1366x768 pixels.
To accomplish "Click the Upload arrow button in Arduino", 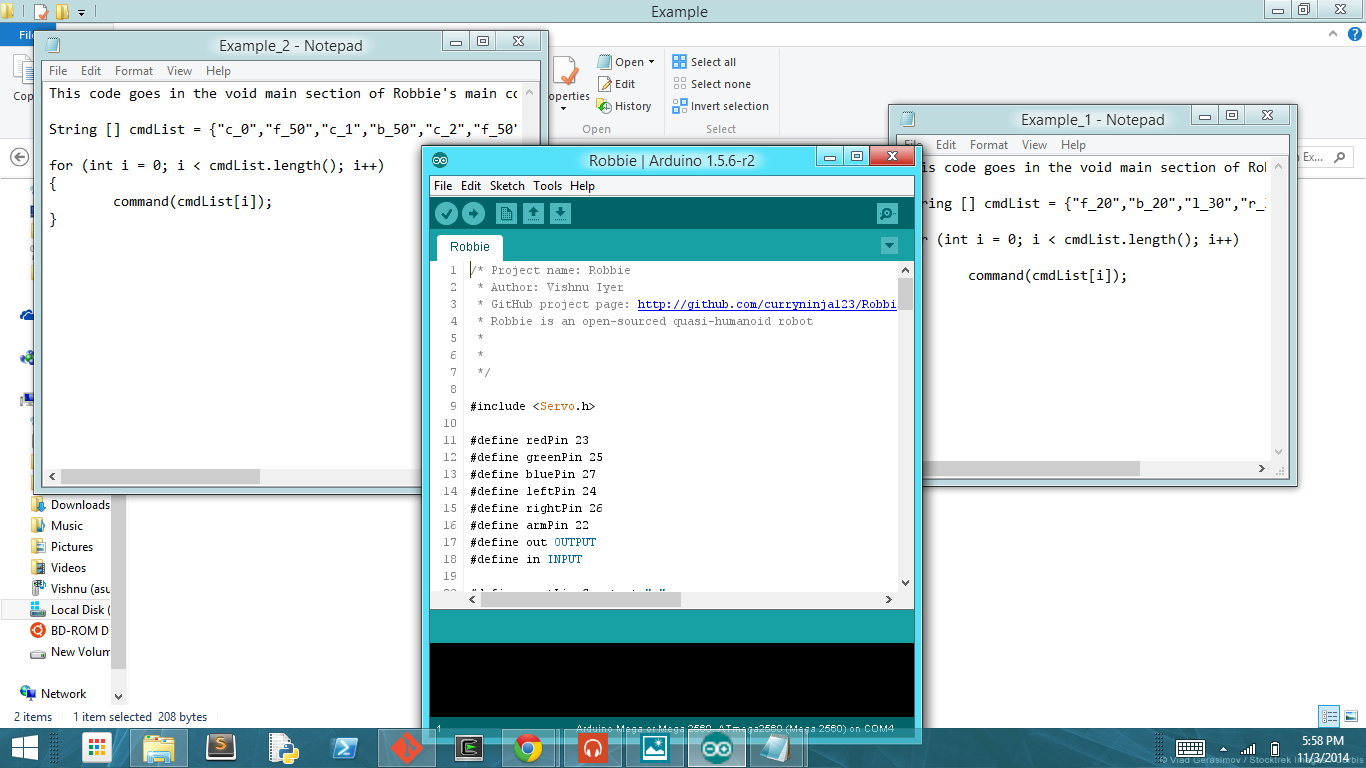I will 473,213.
